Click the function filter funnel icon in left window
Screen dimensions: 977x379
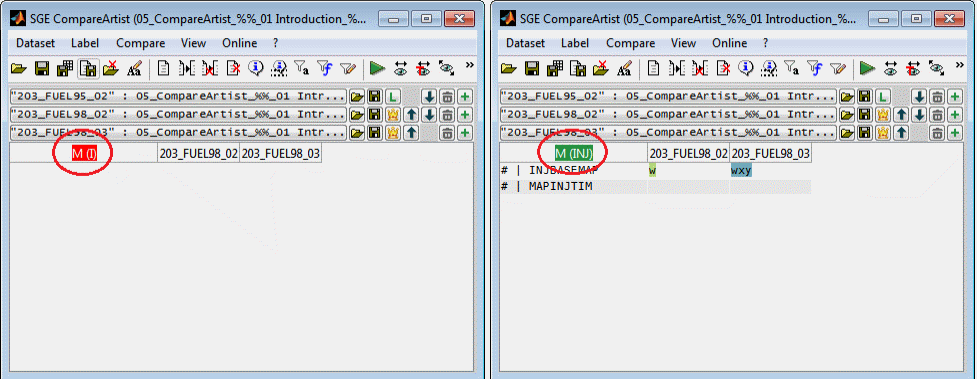coord(324,68)
